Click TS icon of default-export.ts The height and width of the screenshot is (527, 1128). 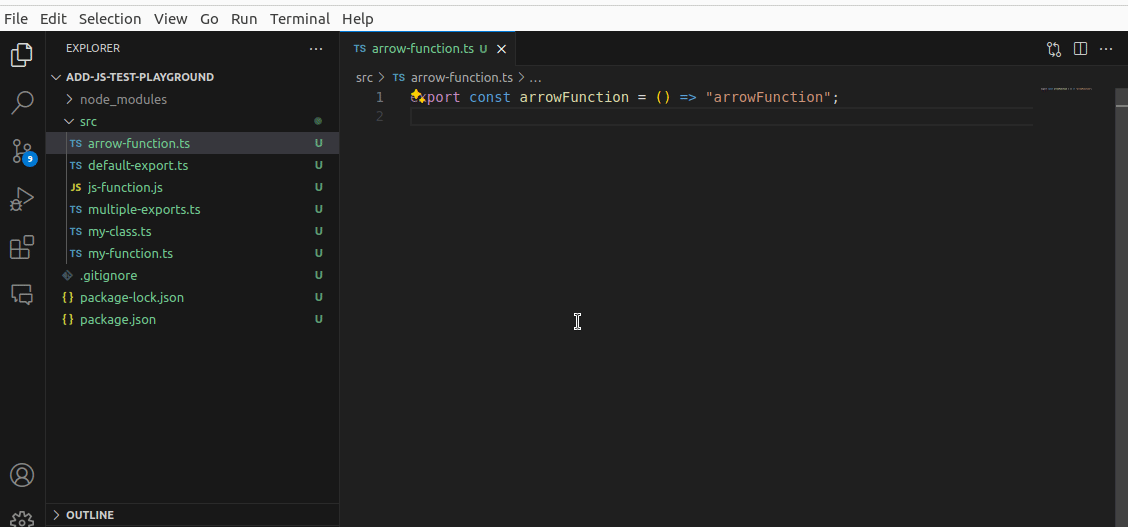pos(76,165)
